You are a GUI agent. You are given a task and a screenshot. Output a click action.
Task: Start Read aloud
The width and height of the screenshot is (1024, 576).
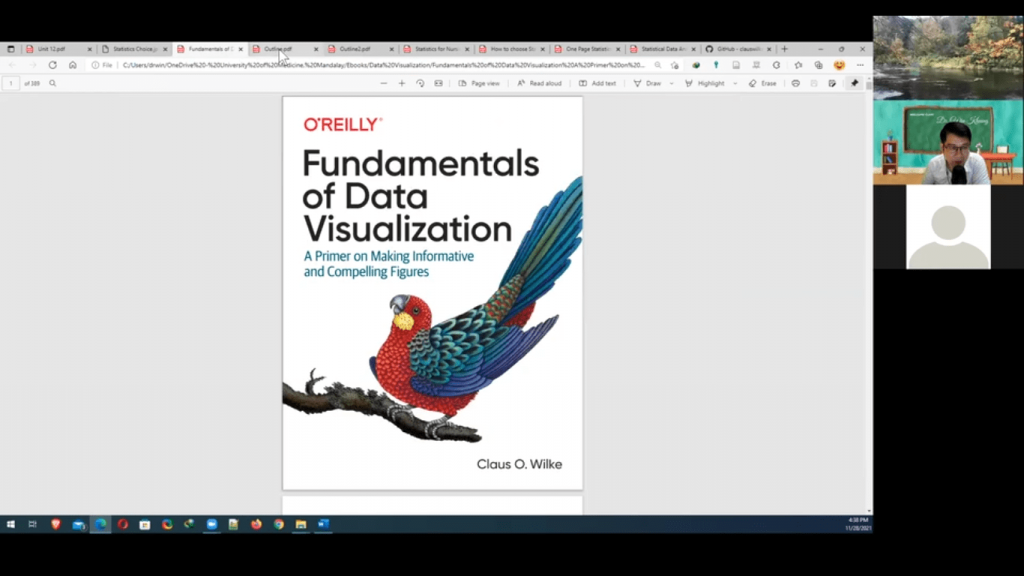539,84
